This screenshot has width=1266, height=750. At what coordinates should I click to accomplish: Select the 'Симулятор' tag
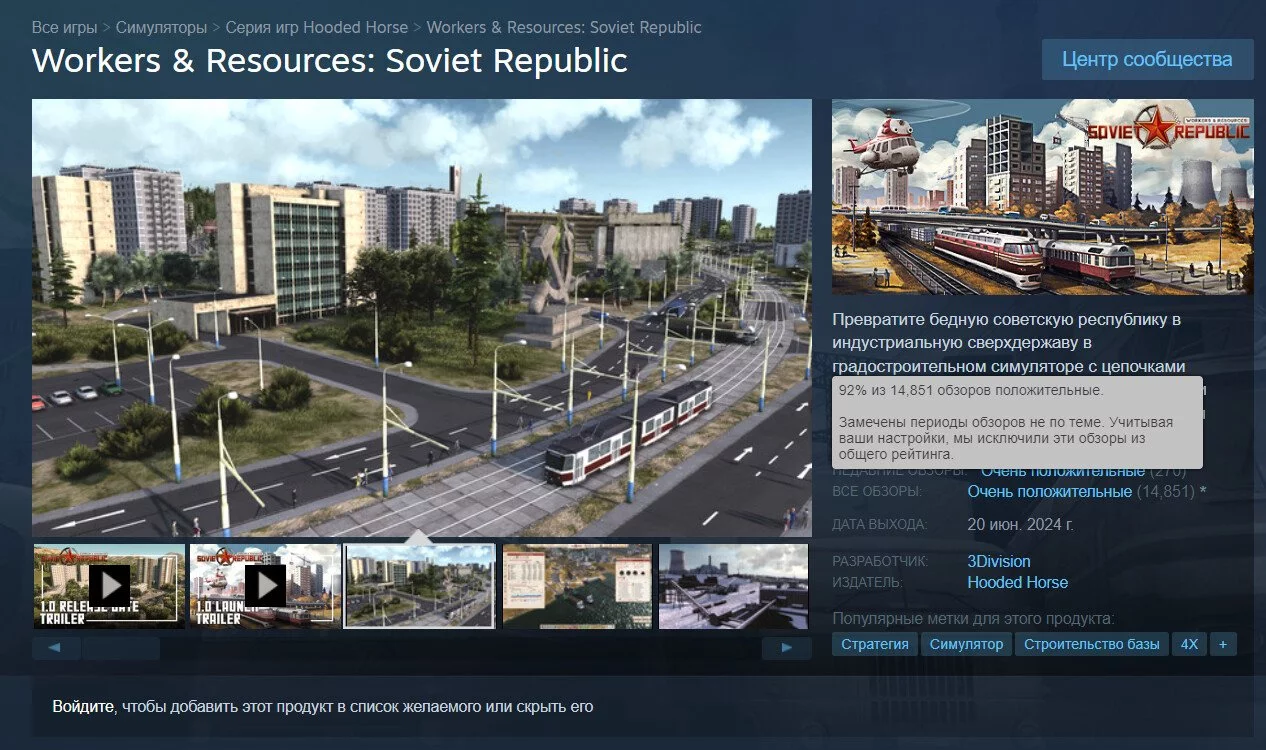pyautogui.click(x=966, y=644)
